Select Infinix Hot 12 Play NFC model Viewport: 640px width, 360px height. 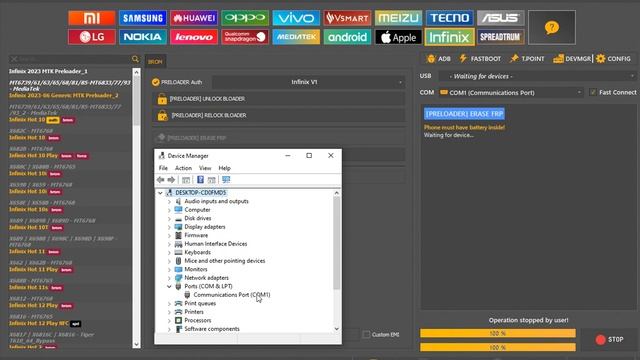pyautogui.click(x=39, y=323)
